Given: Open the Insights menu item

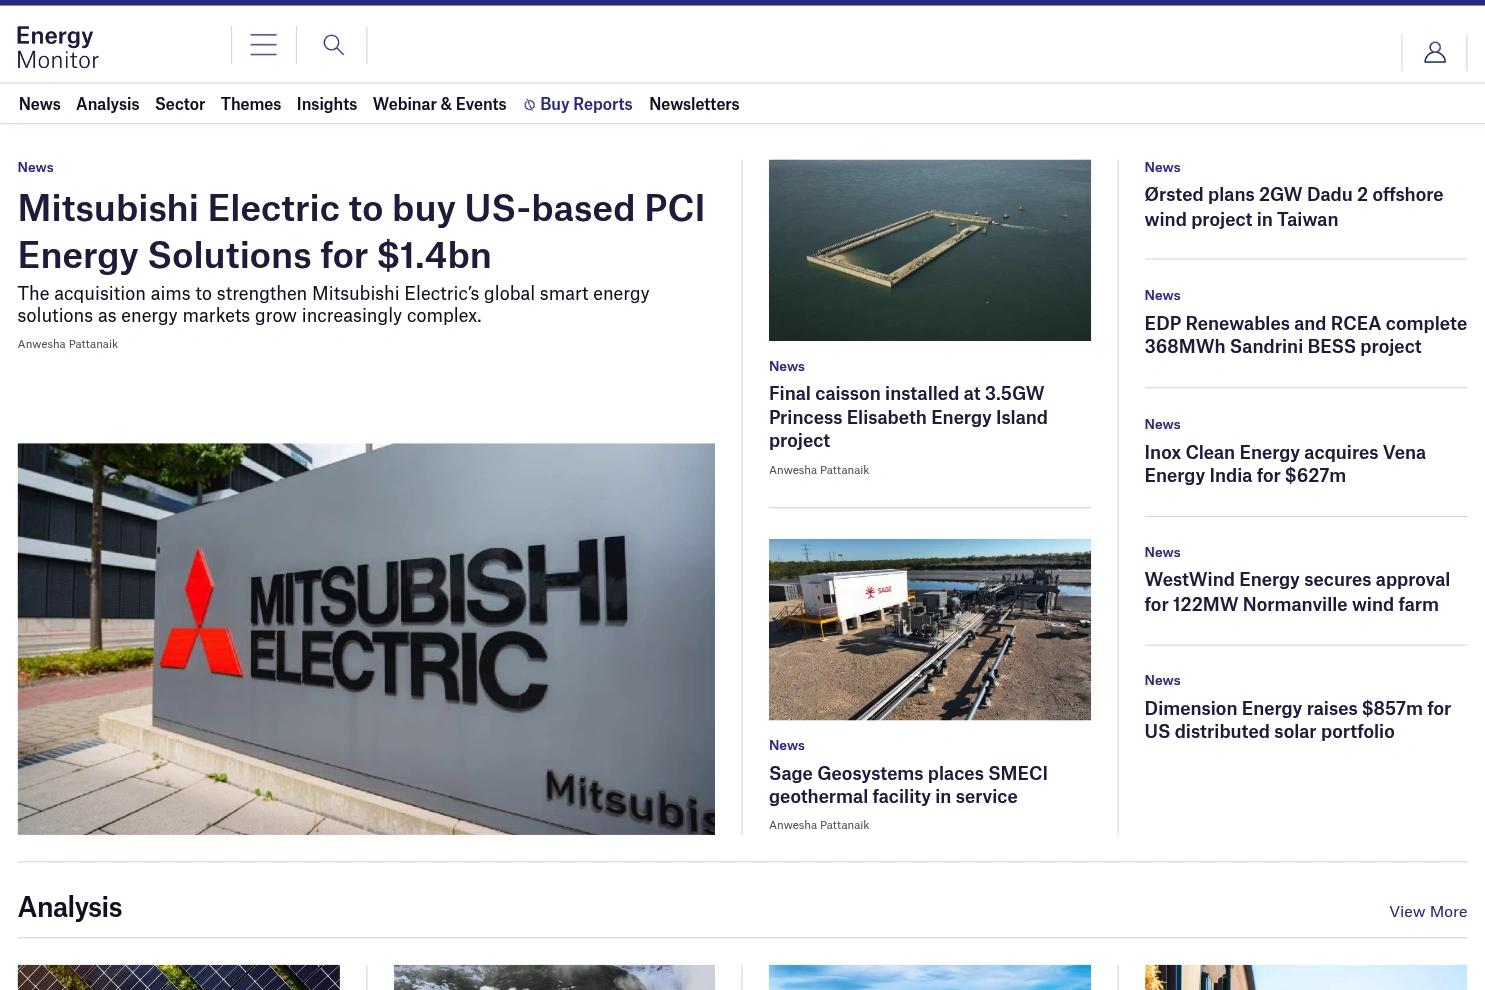Looking at the screenshot, I should [x=327, y=104].
